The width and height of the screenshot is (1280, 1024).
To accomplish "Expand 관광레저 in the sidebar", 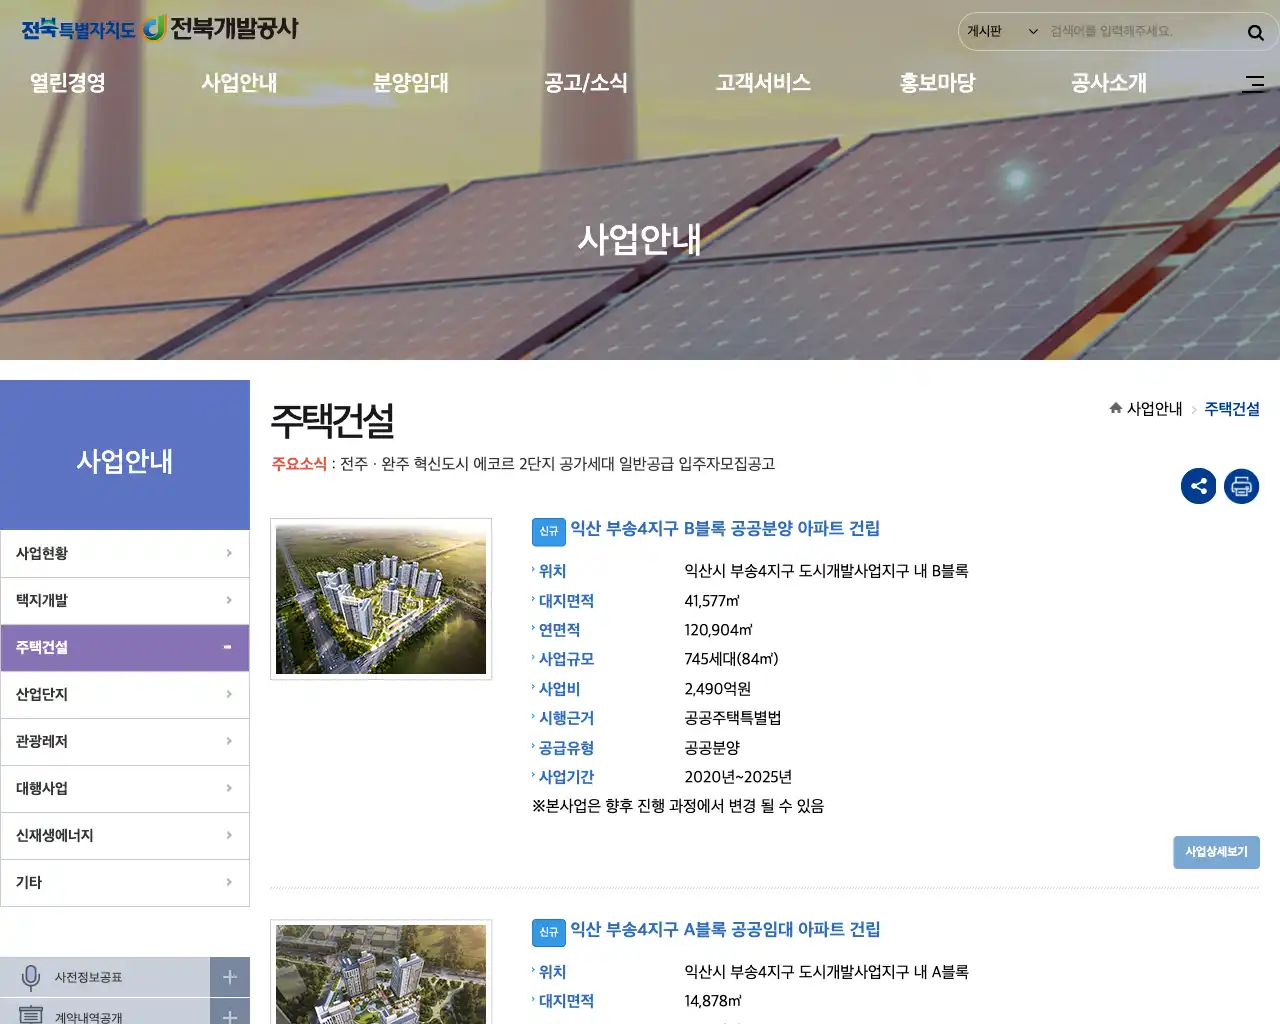I will 125,741.
